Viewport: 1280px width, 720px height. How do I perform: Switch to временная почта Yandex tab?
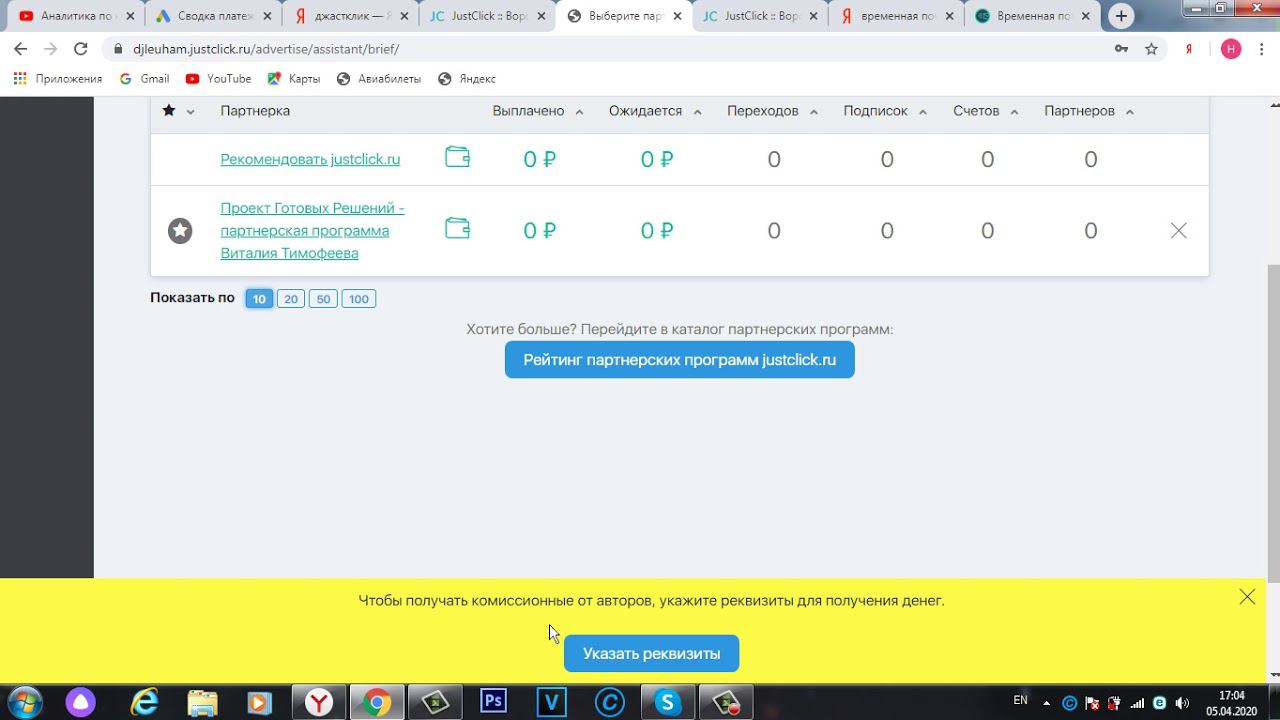pyautogui.click(x=897, y=16)
